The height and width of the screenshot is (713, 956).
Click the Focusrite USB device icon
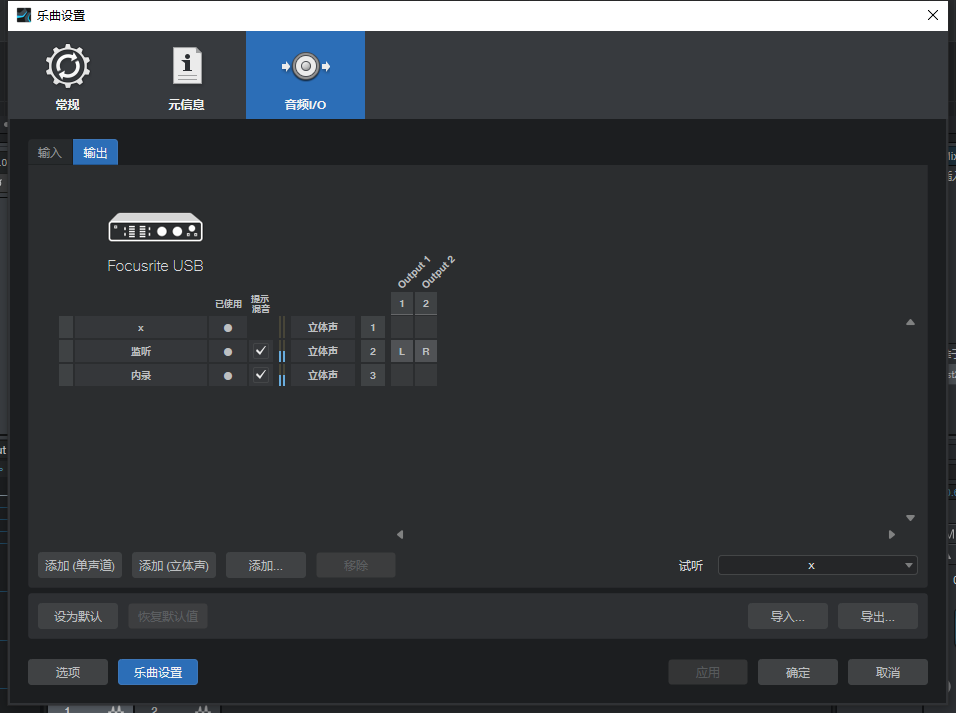(155, 228)
